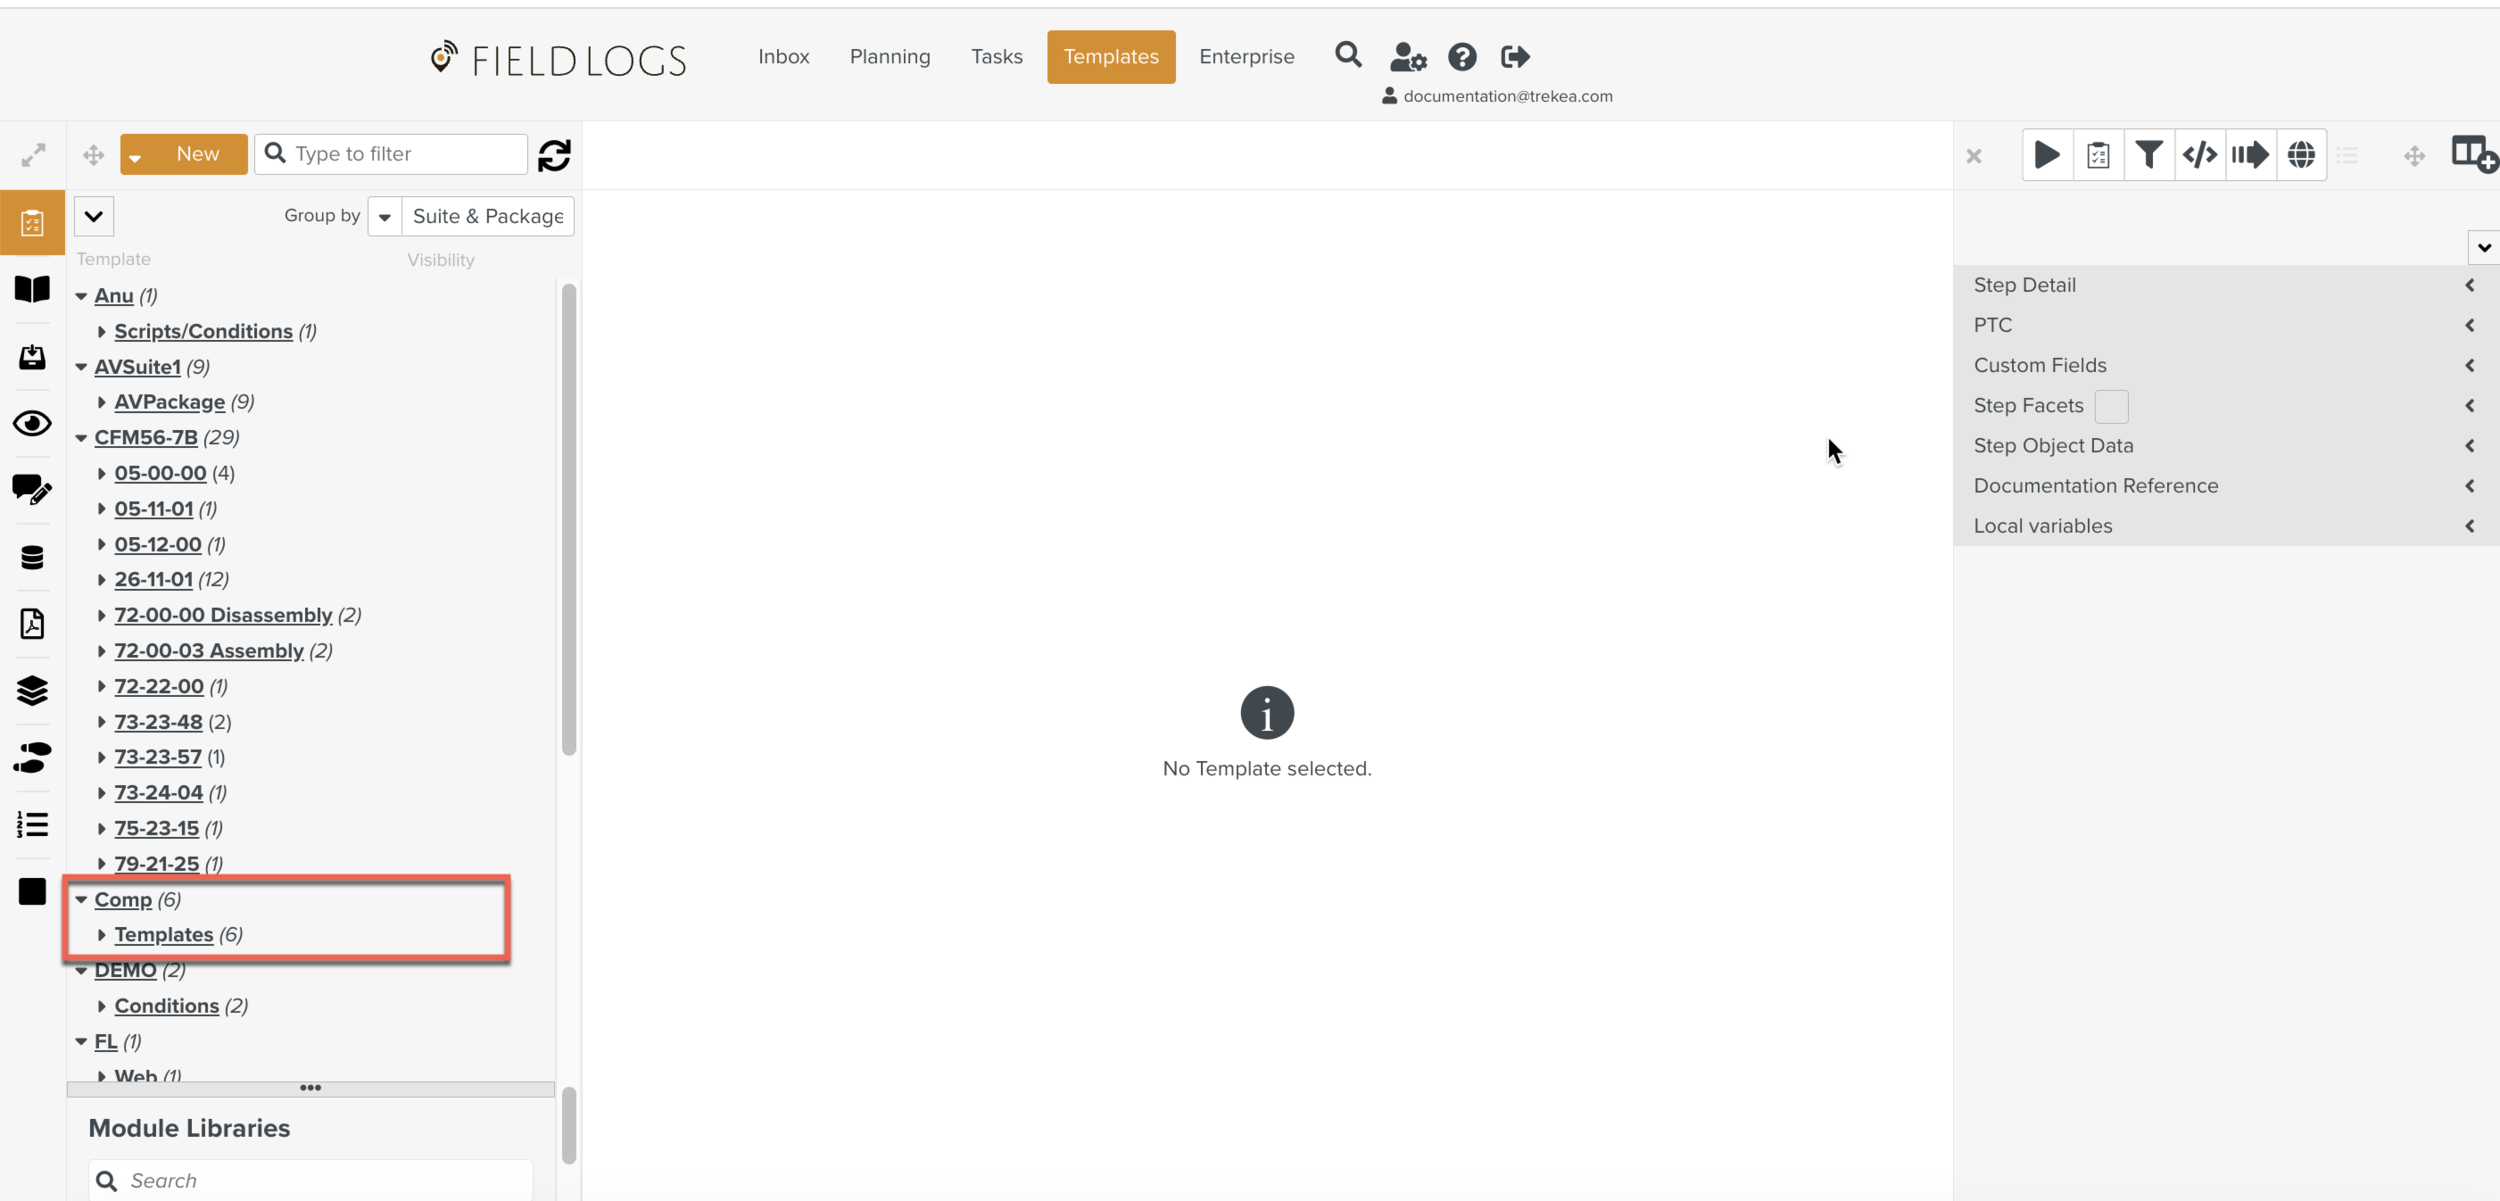This screenshot has height=1201, width=2500.
Task: Click the play icon in right toolbar
Action: tap(2046, 155)
